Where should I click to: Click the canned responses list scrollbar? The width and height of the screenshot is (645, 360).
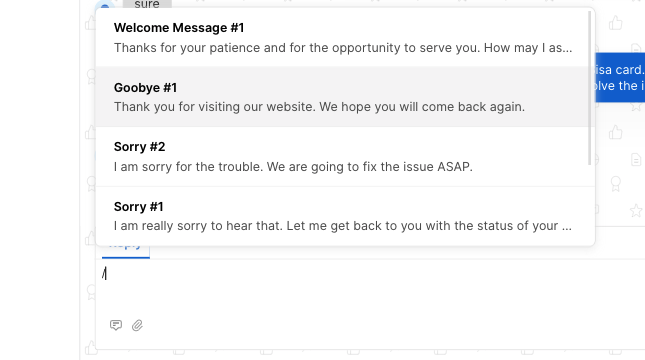(x=589, y=88)
